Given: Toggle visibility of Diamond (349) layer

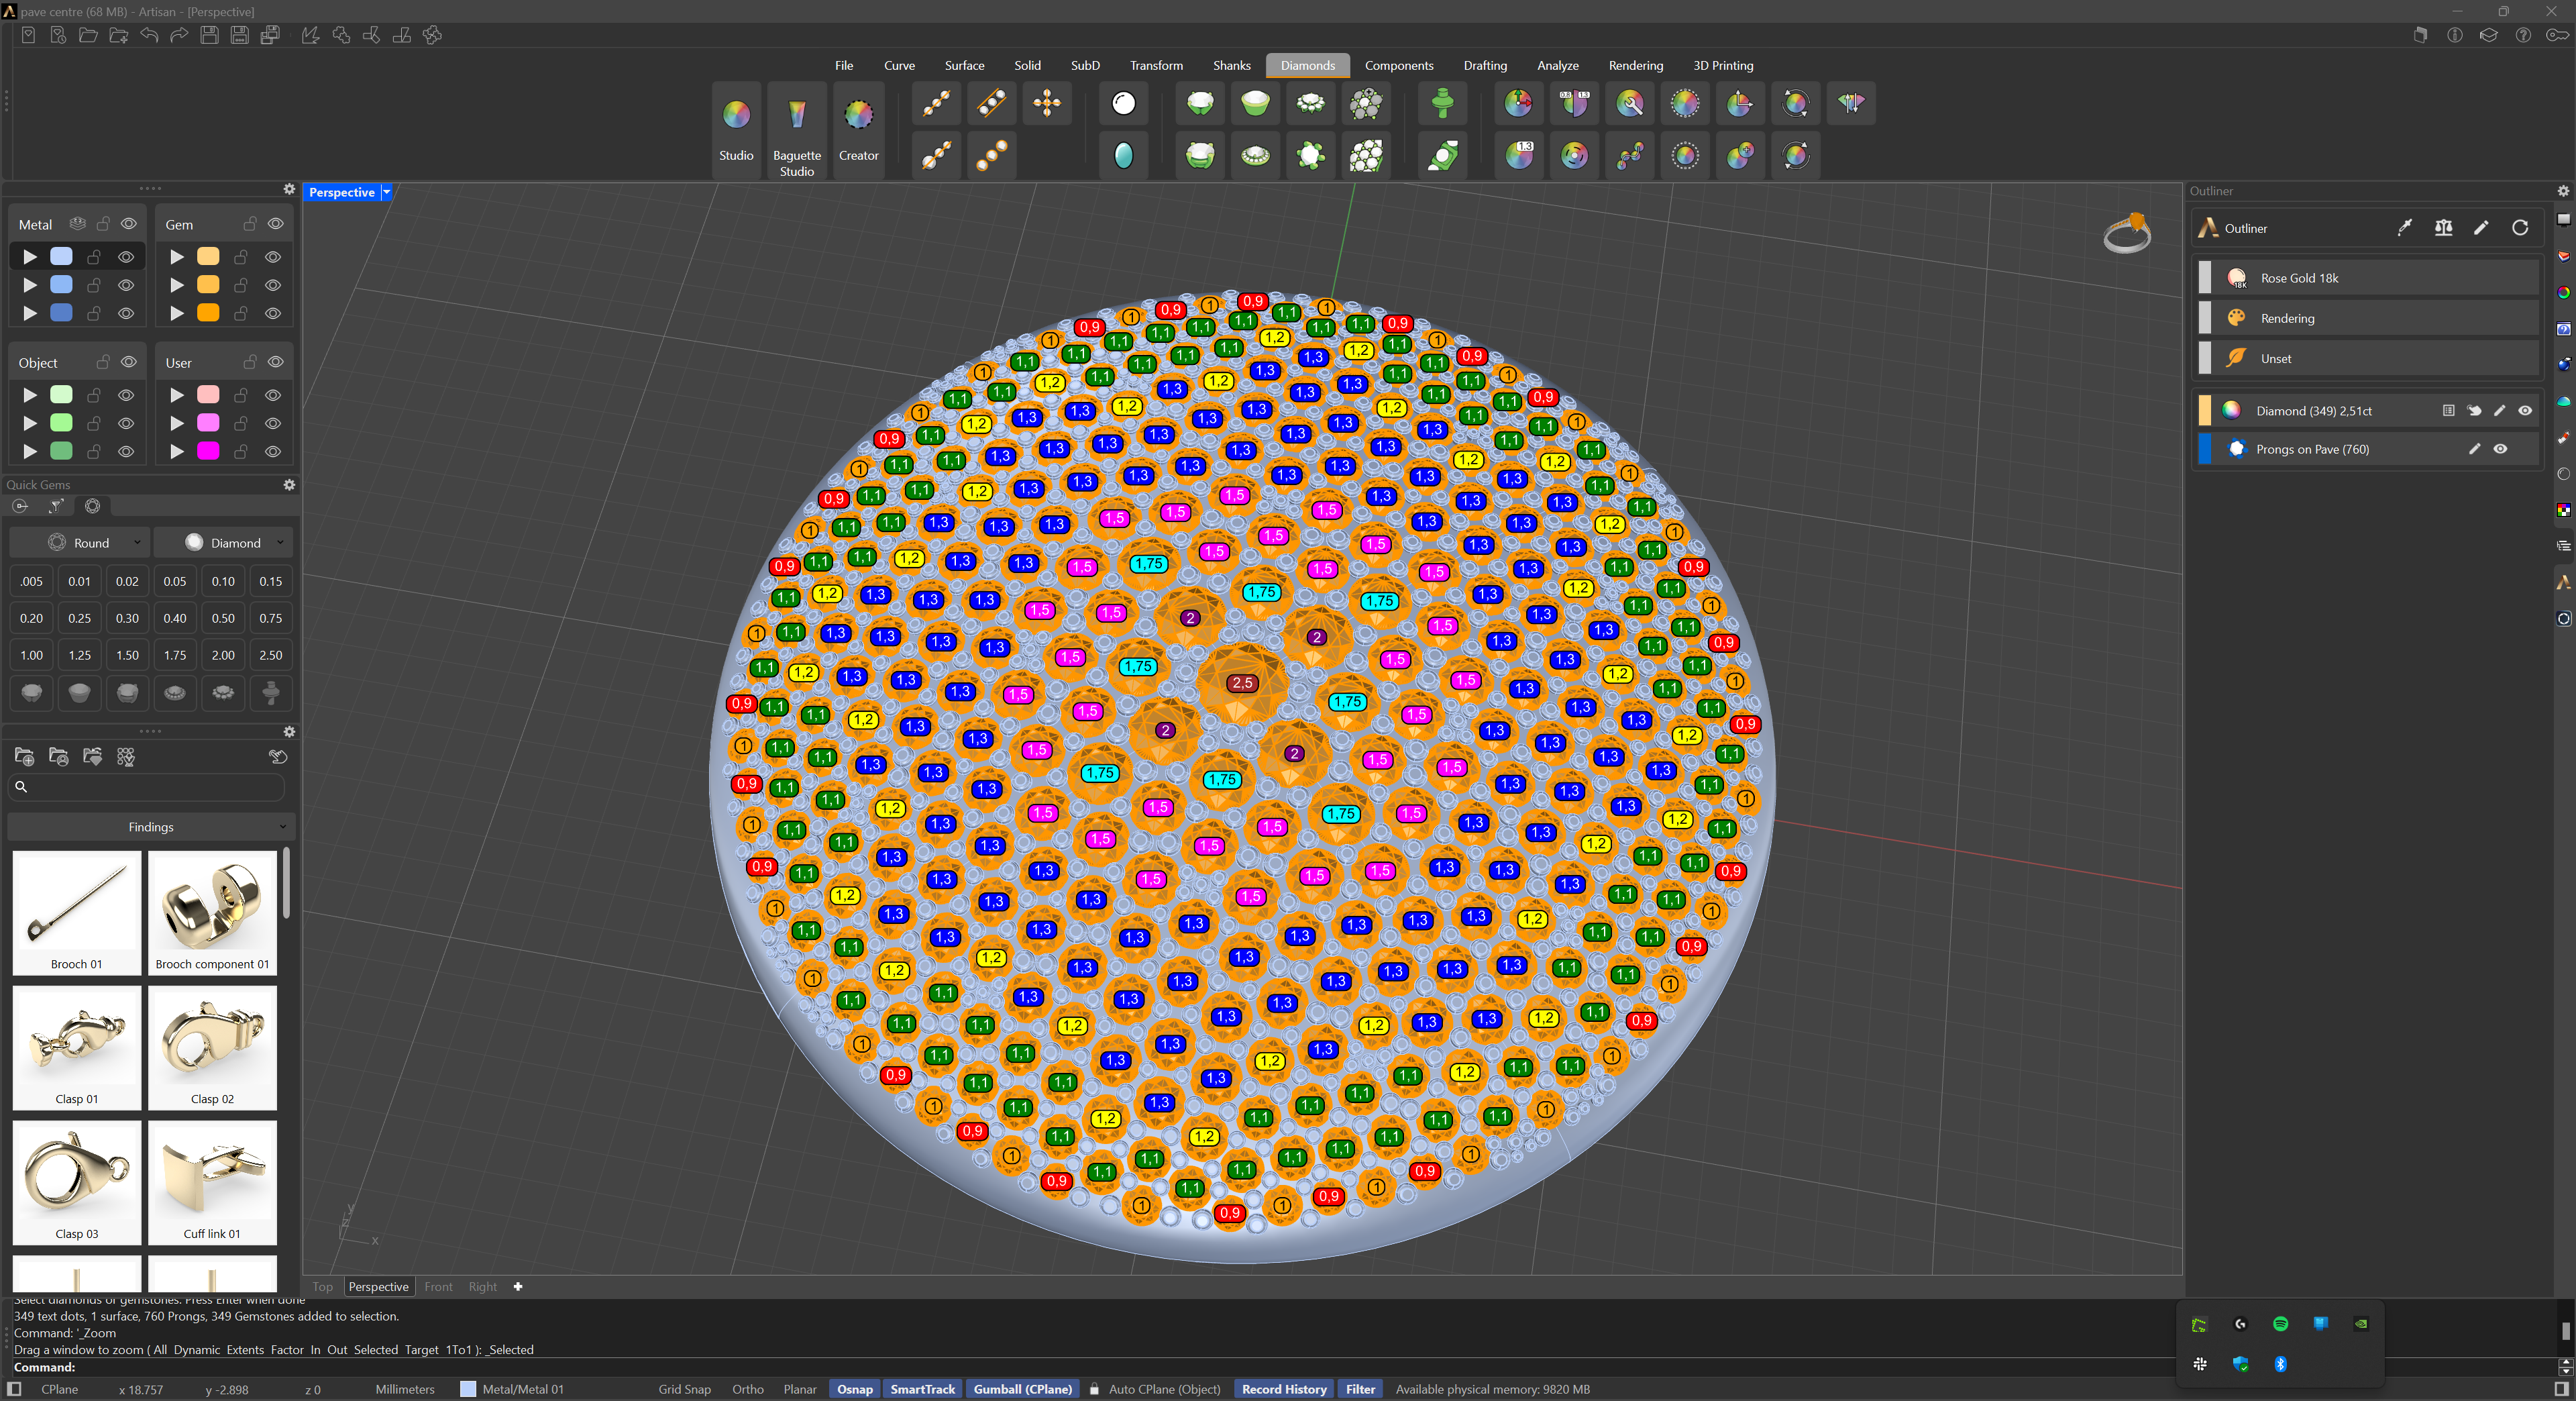Looking at the screenshot, I should pos(2525,411).
